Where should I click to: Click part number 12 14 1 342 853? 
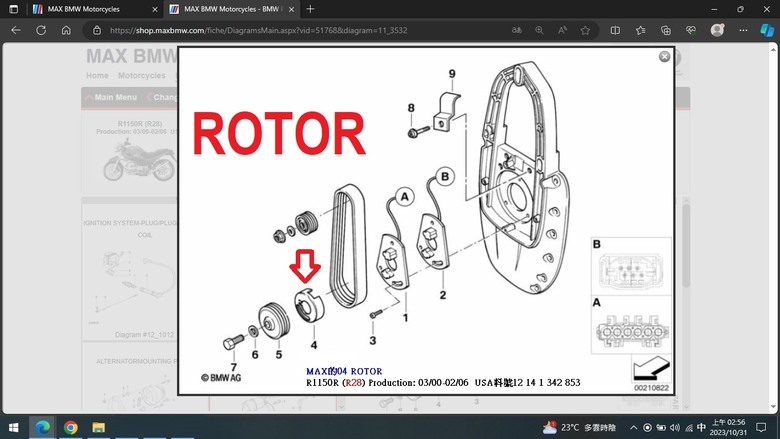547,383
